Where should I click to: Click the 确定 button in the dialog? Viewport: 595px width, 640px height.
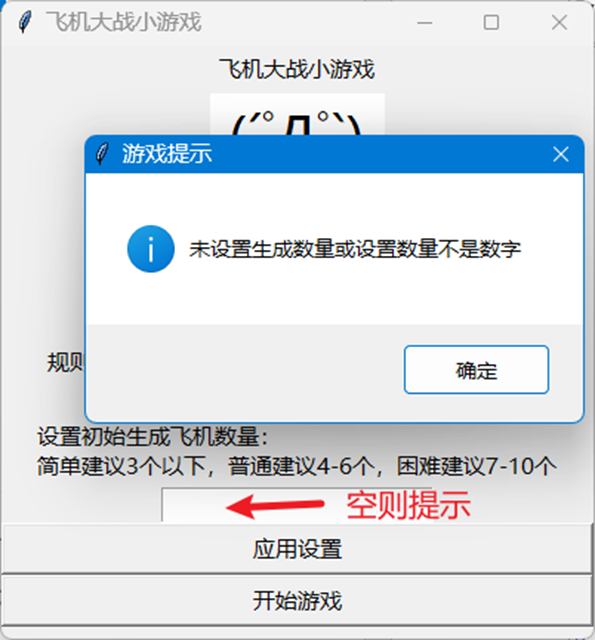[476, 370]
